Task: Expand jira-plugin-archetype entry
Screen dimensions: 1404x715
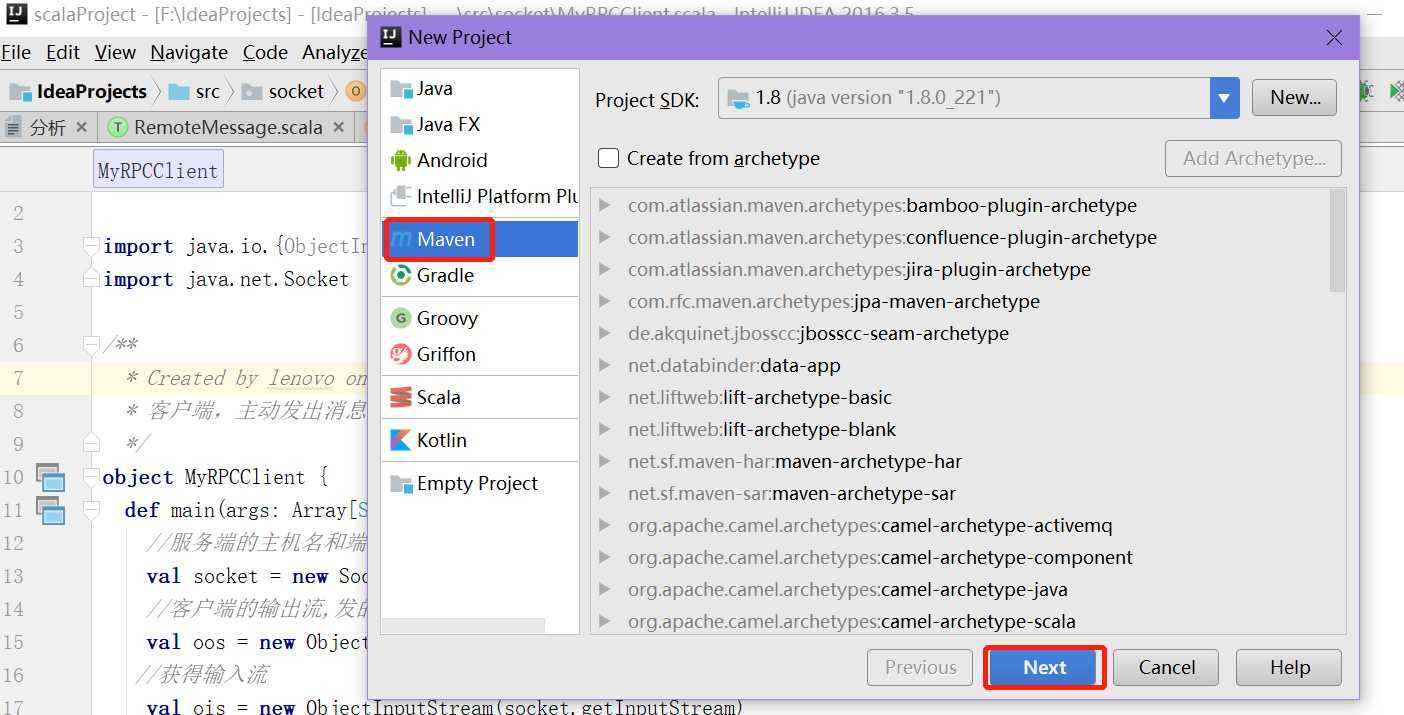Action: point(604,269)
